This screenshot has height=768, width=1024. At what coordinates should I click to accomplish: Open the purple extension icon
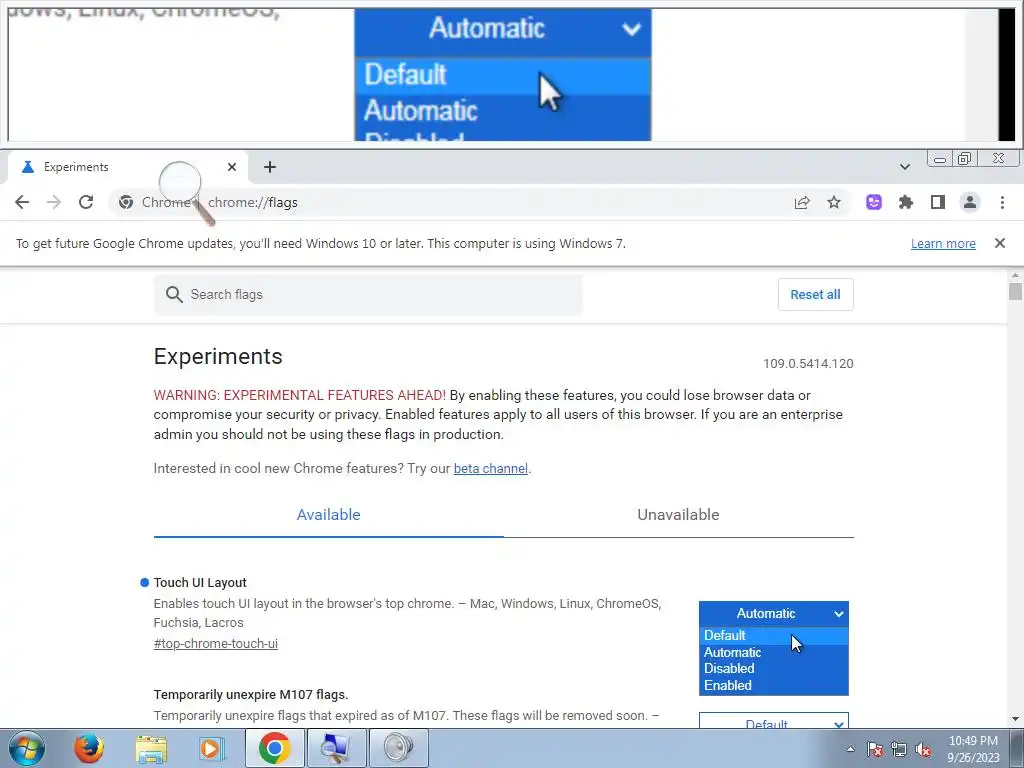pyautogui.click(x=874, y=202)
